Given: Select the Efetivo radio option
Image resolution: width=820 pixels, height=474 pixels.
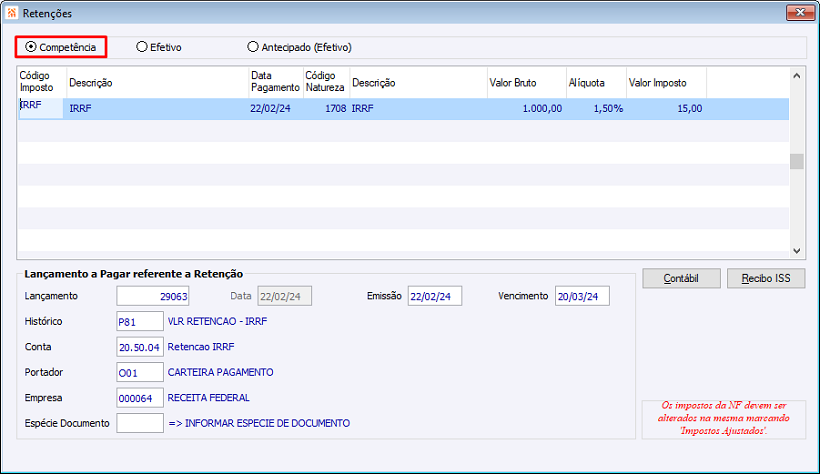Looking at the screenshot, I should click(x=158, y=47).
